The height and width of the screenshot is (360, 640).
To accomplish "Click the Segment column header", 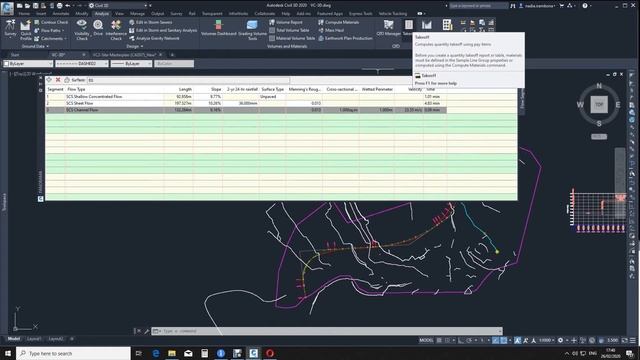I will click(56, 89).
